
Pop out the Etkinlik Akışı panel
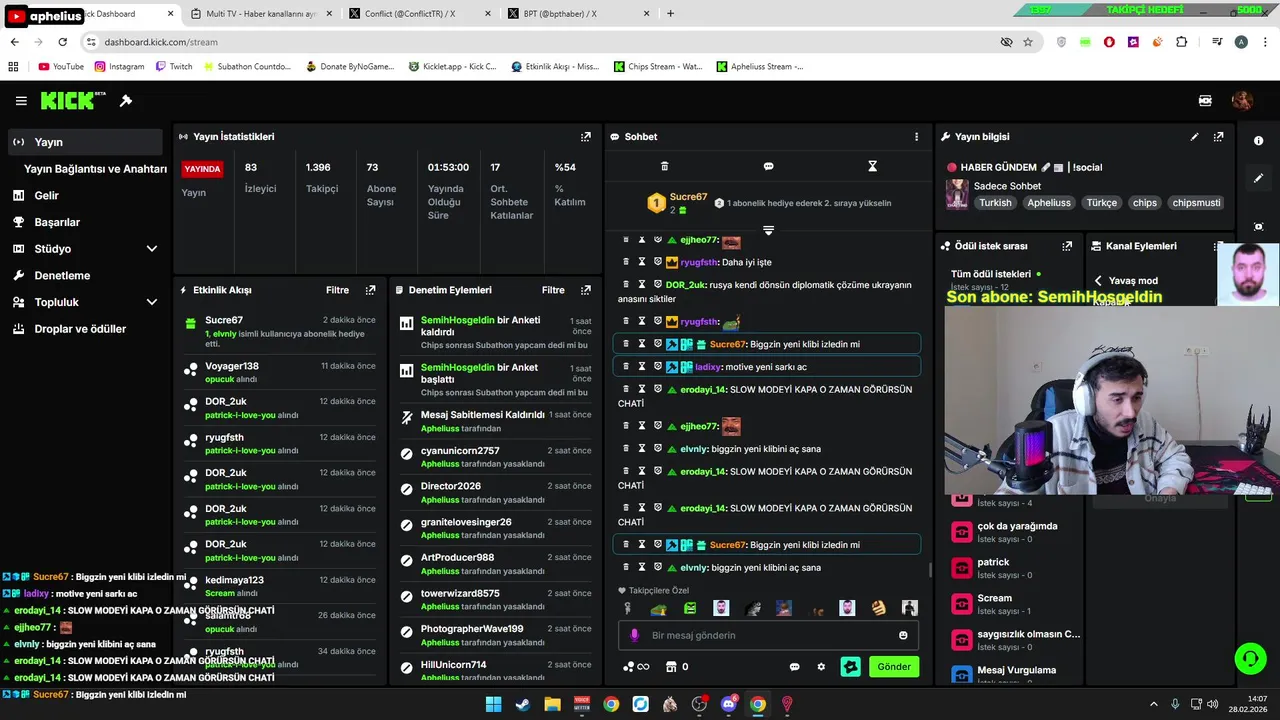370,290
